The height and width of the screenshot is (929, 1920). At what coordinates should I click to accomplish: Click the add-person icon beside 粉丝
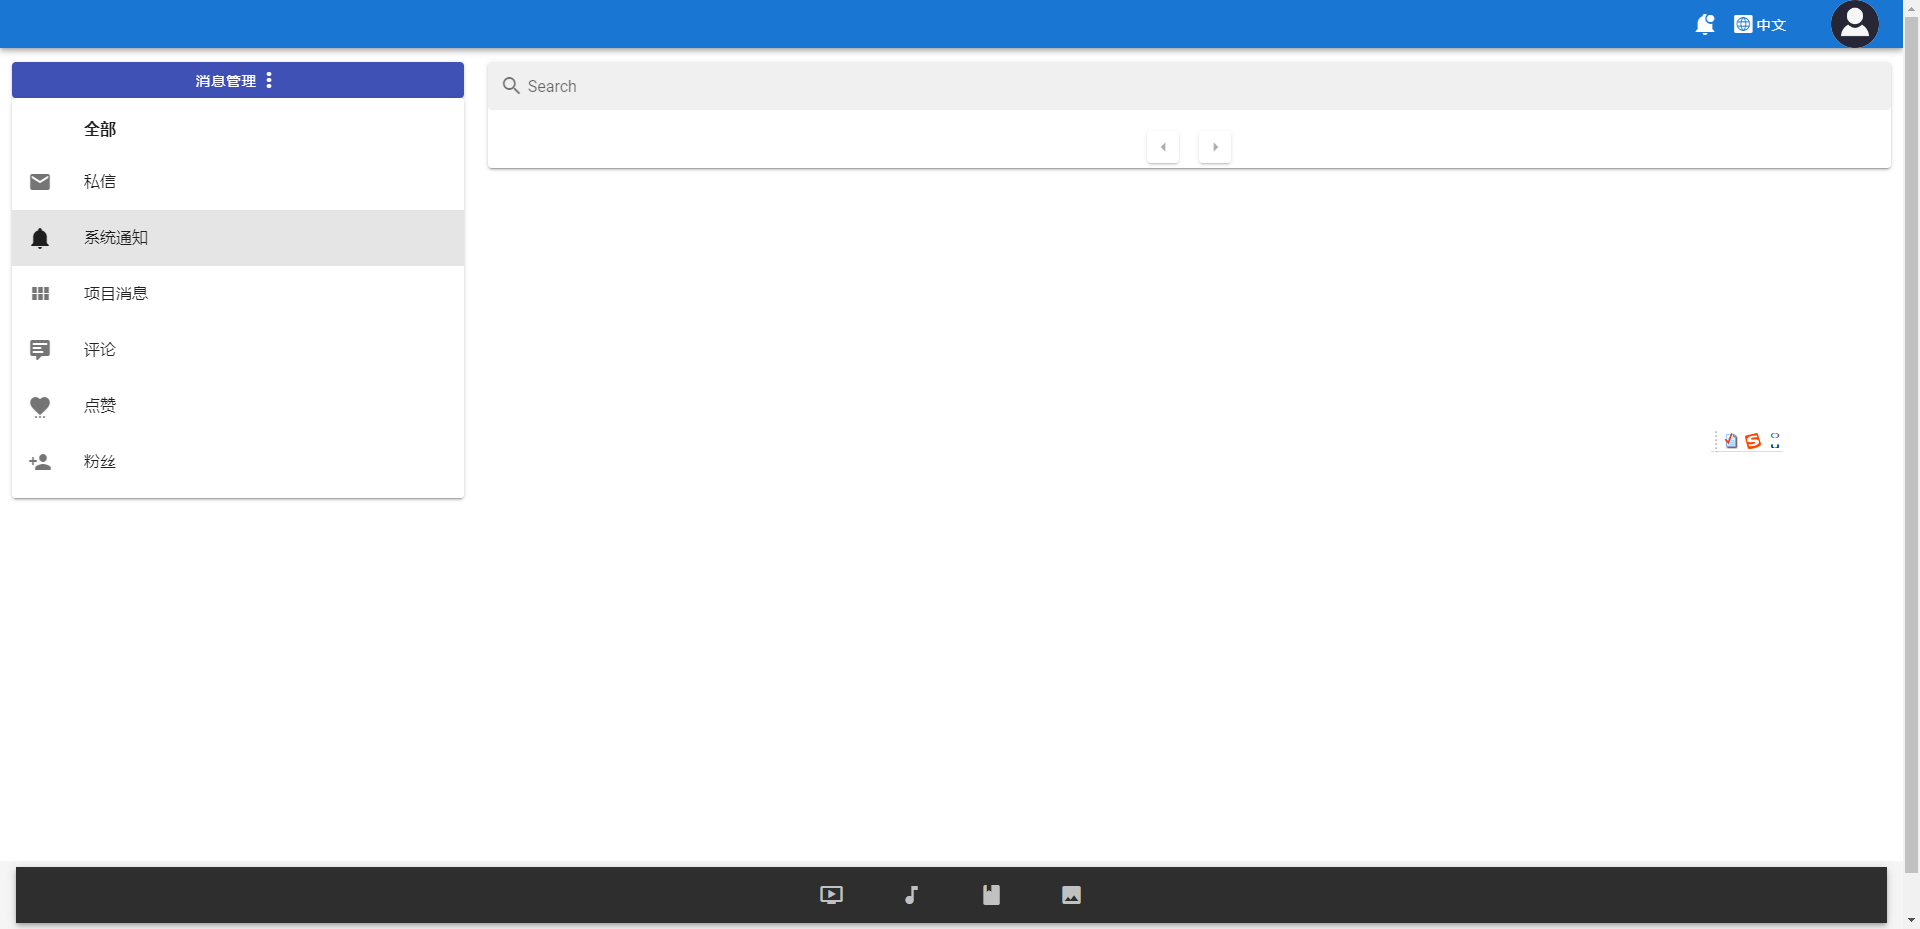tap(40, 462)
